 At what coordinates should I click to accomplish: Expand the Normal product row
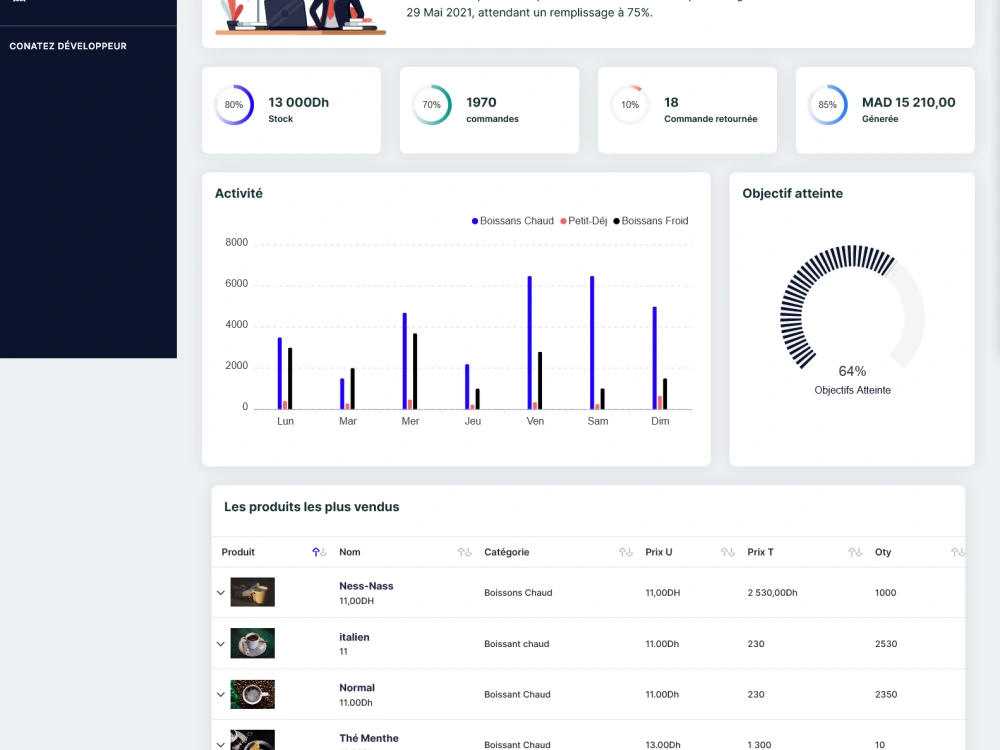coord(221,695)
